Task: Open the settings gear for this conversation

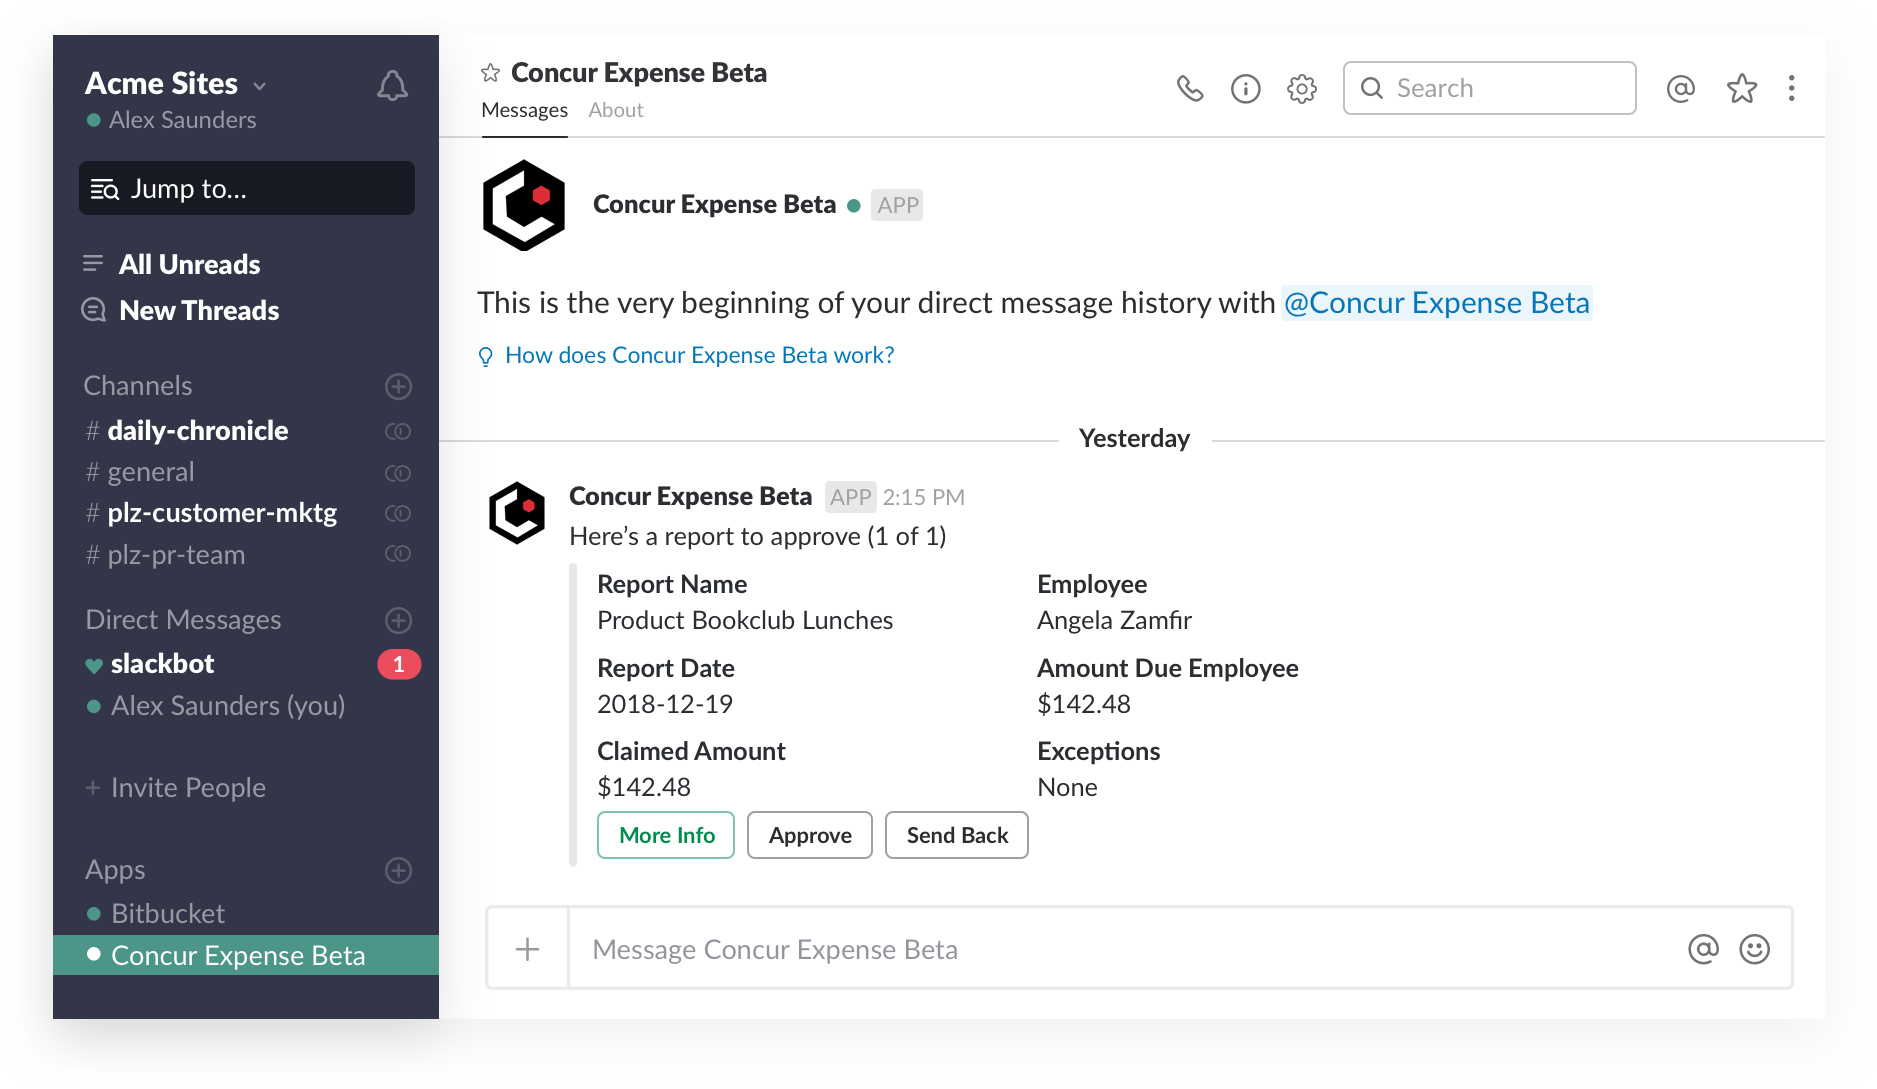Action: pyautogui.click(x=1301, y=88)
